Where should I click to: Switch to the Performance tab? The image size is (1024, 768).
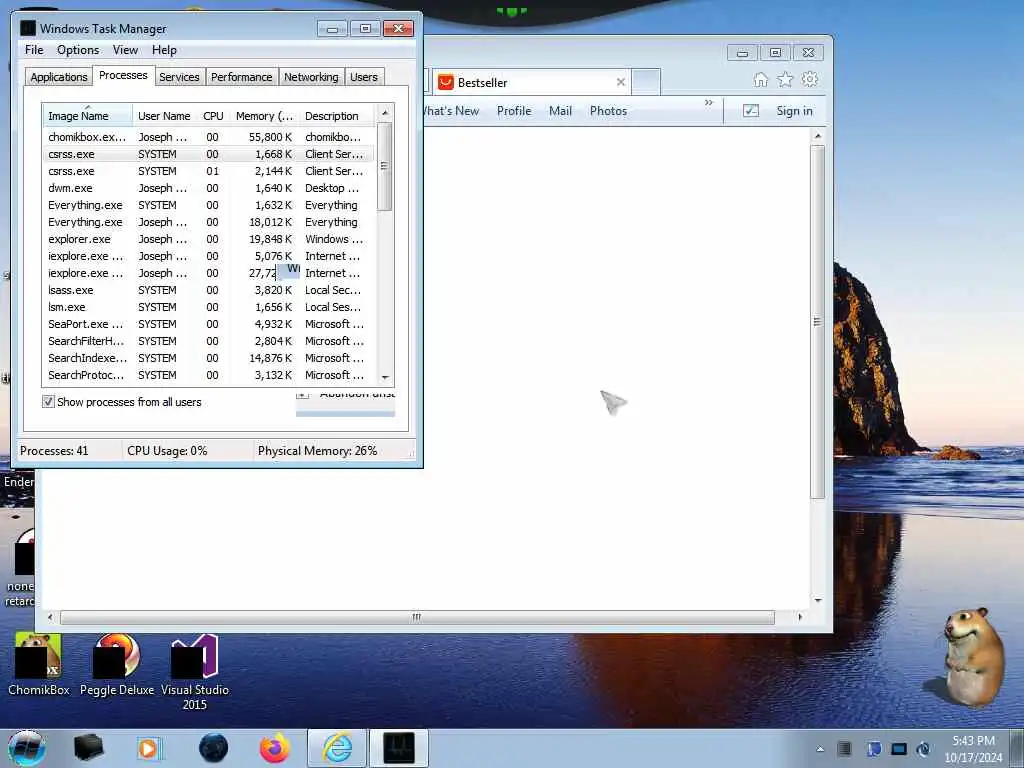241,77
